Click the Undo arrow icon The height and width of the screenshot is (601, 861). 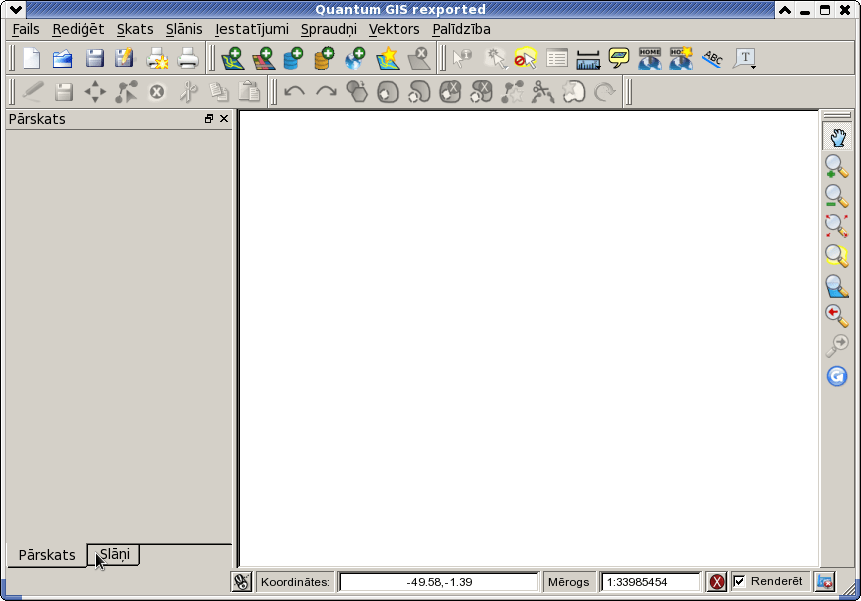point(294,92)
